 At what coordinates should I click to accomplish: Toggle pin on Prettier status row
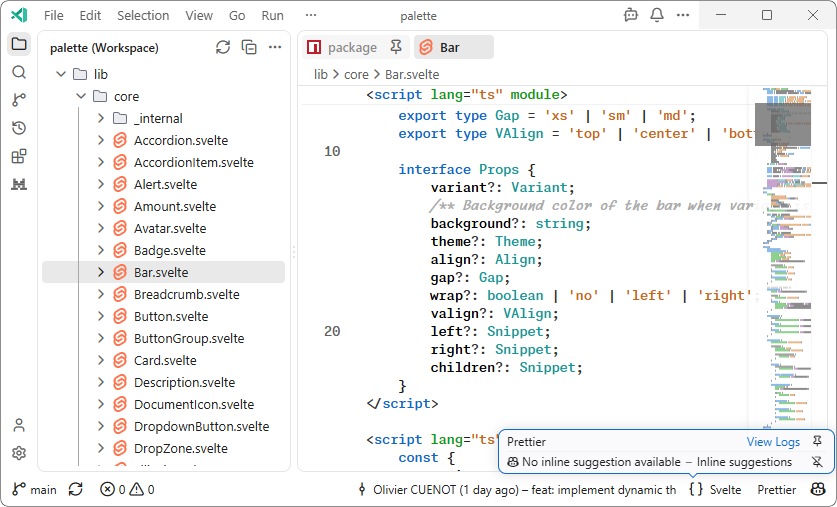pyautogui.click(x=817, y=441)
